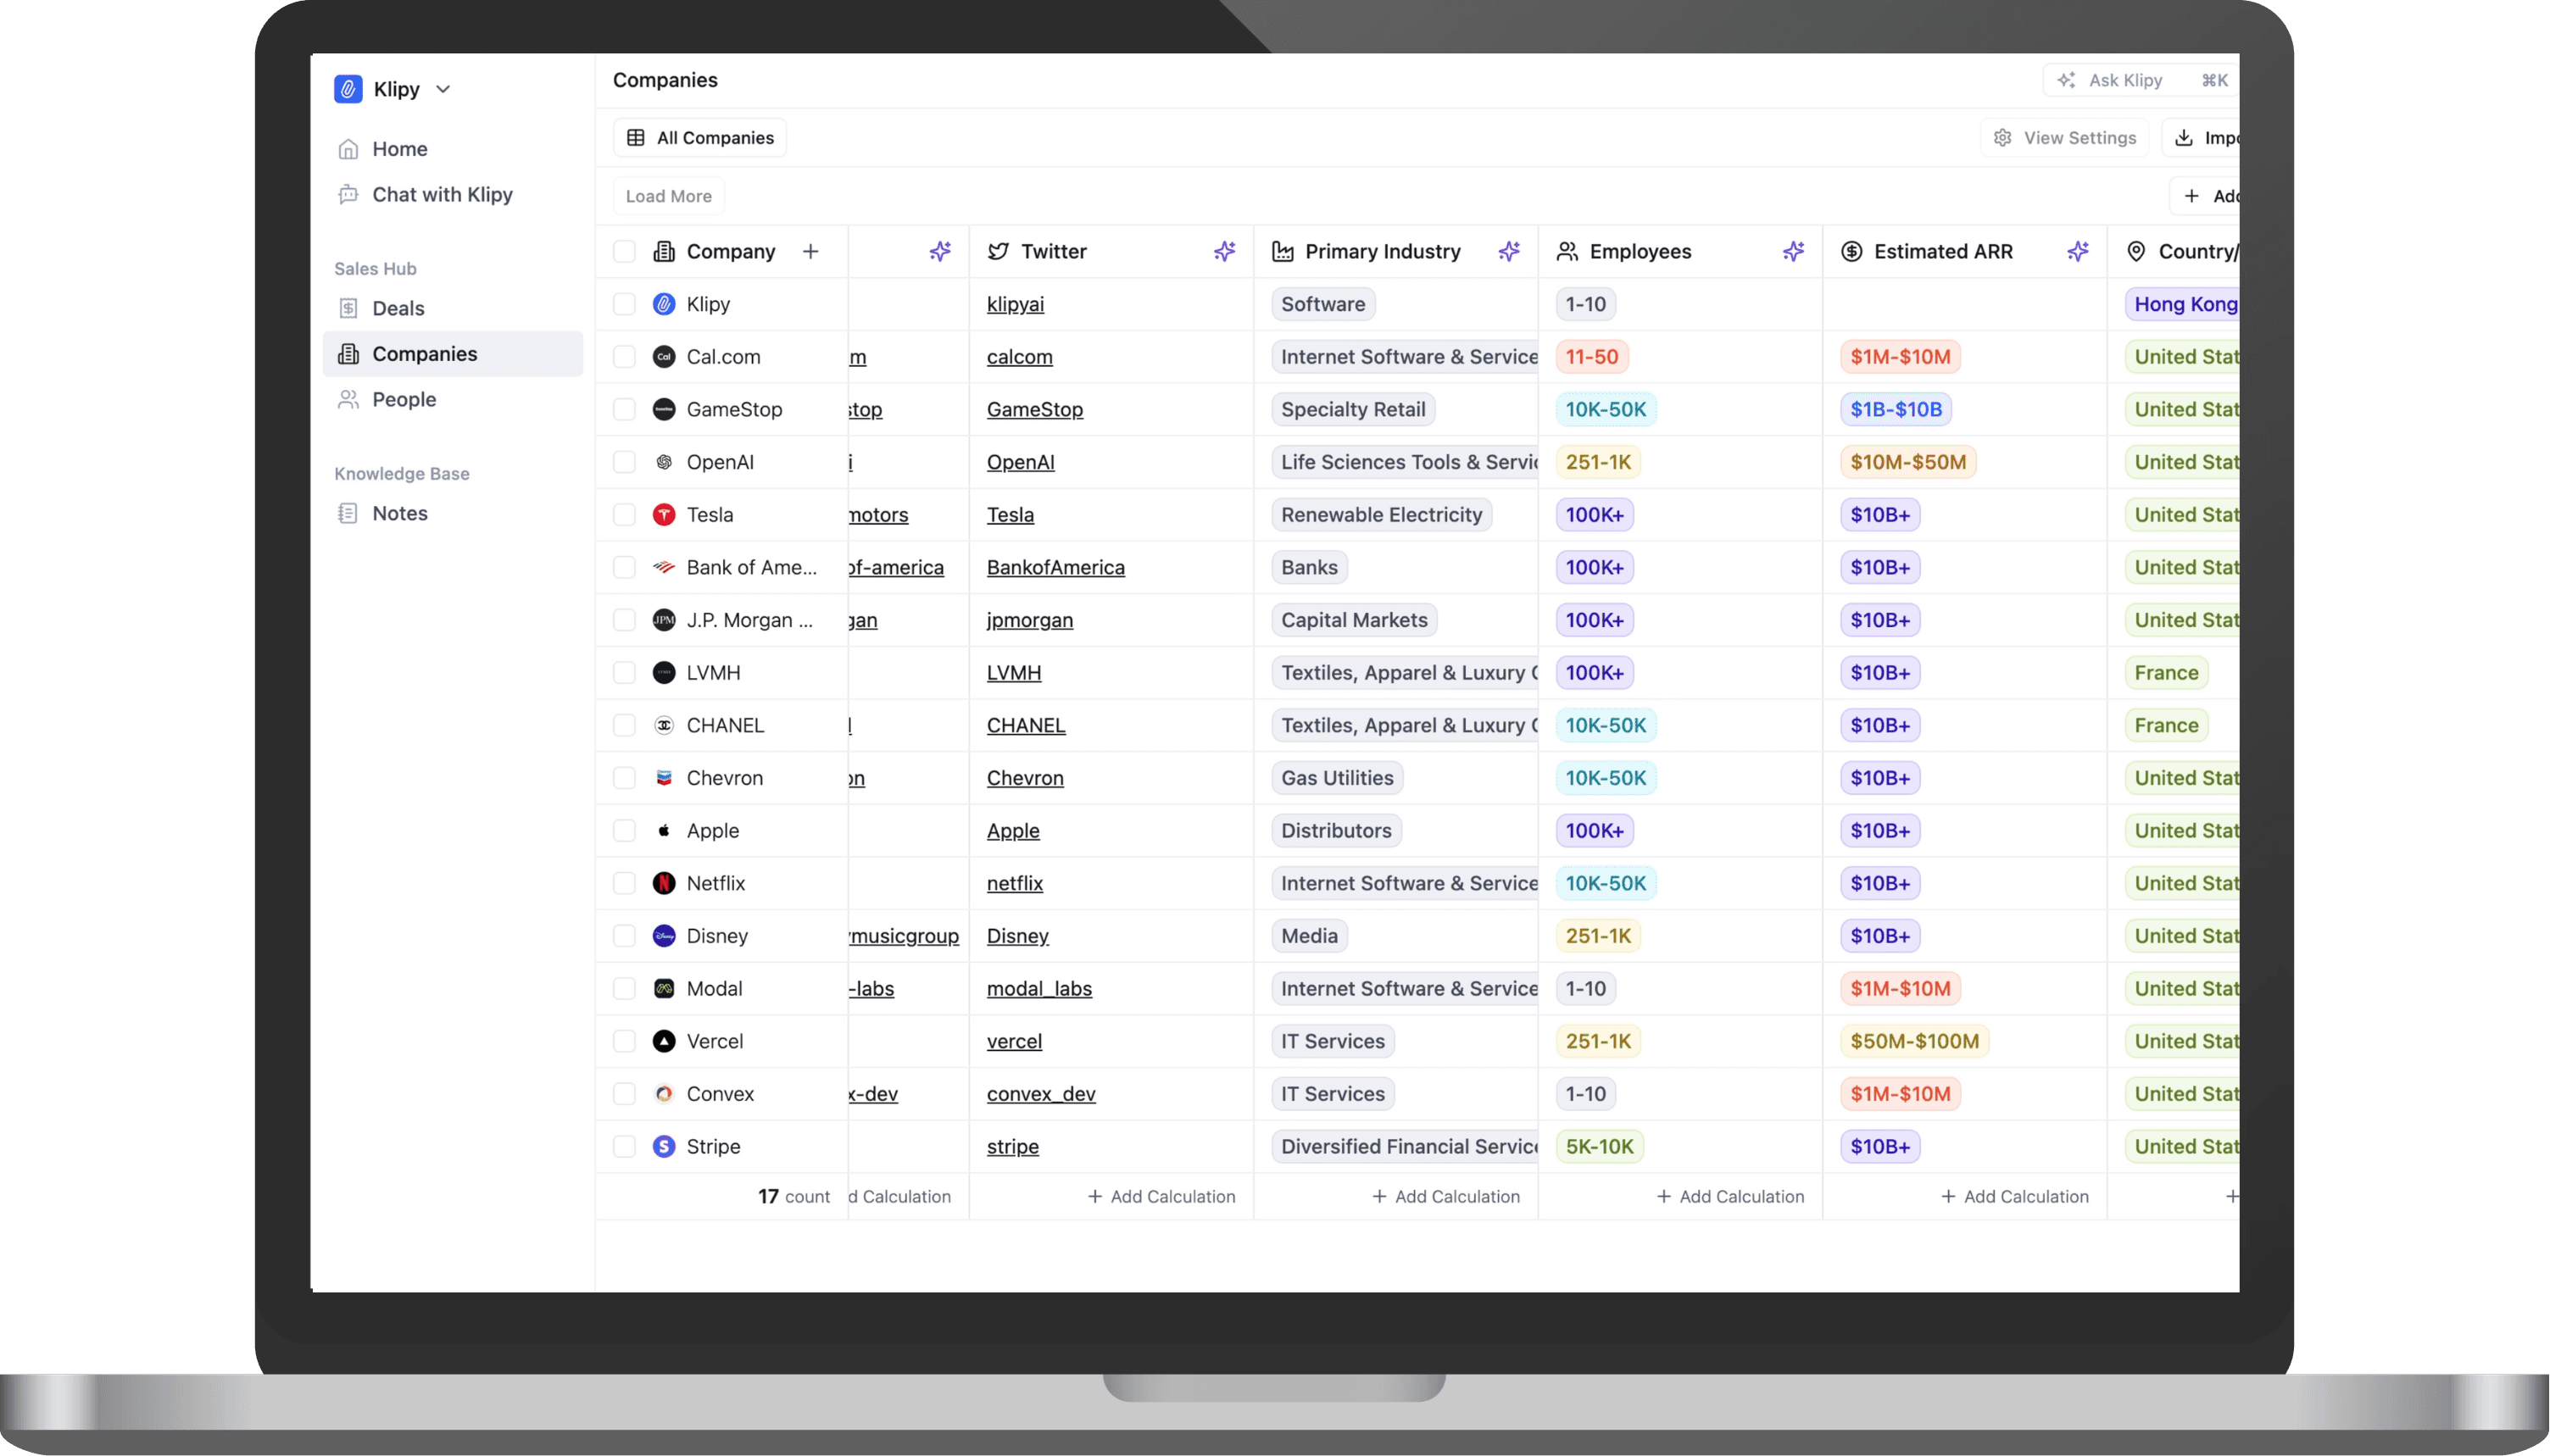The width and height of the screenshot is (2550, 1456).
Task: Click the 17 count summary cell
Action: [793, 1197]
